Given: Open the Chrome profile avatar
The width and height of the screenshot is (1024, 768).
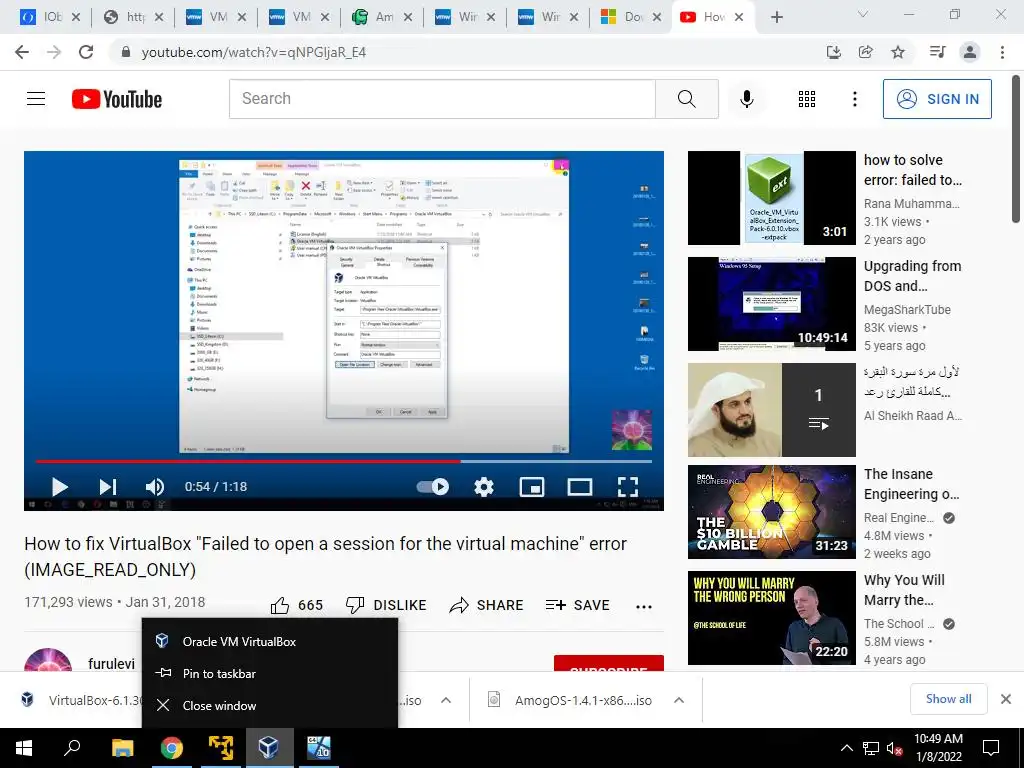Looking at the screenshot, I should coord(970,52).
